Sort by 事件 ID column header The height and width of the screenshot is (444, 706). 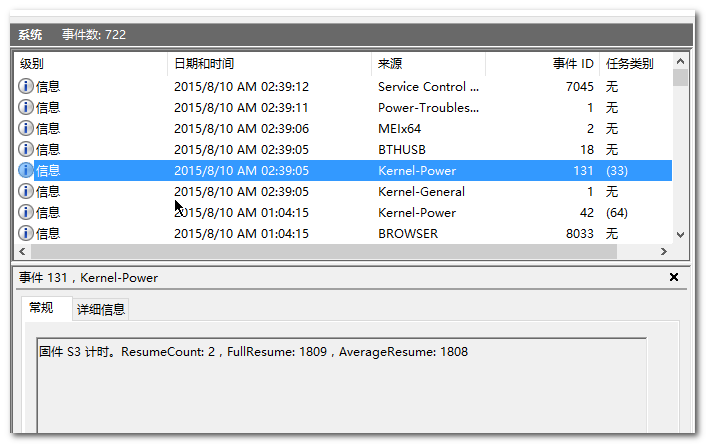pyautogui.click(x=543, y=63)
